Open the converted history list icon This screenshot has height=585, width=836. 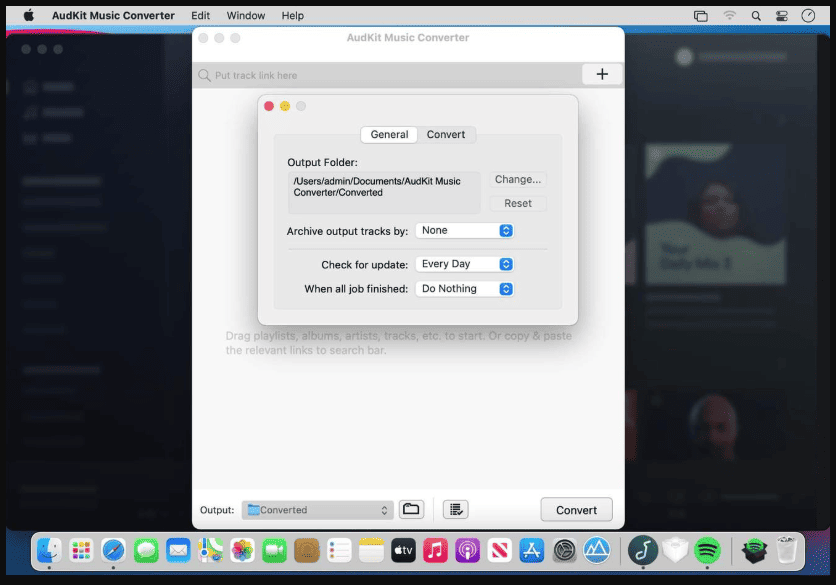pos(456,509)
